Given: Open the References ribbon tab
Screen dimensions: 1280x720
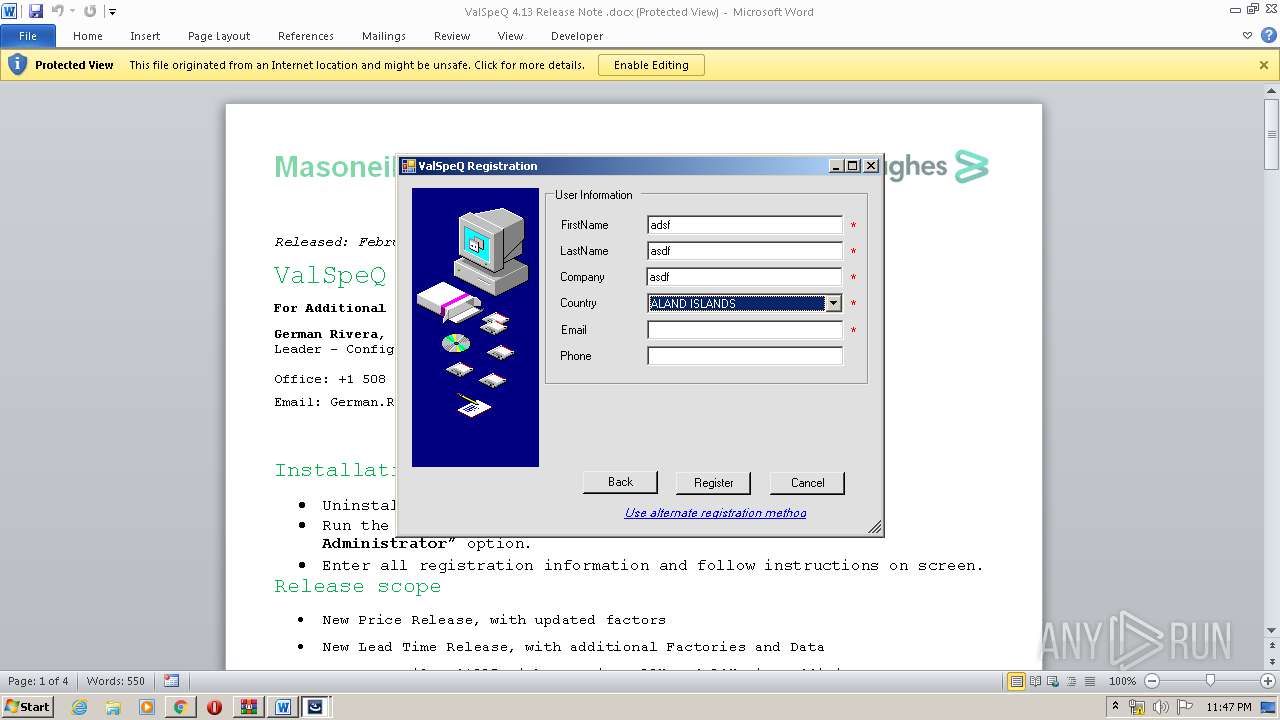Looking at the screenshot, I should (x=306, y=36).
